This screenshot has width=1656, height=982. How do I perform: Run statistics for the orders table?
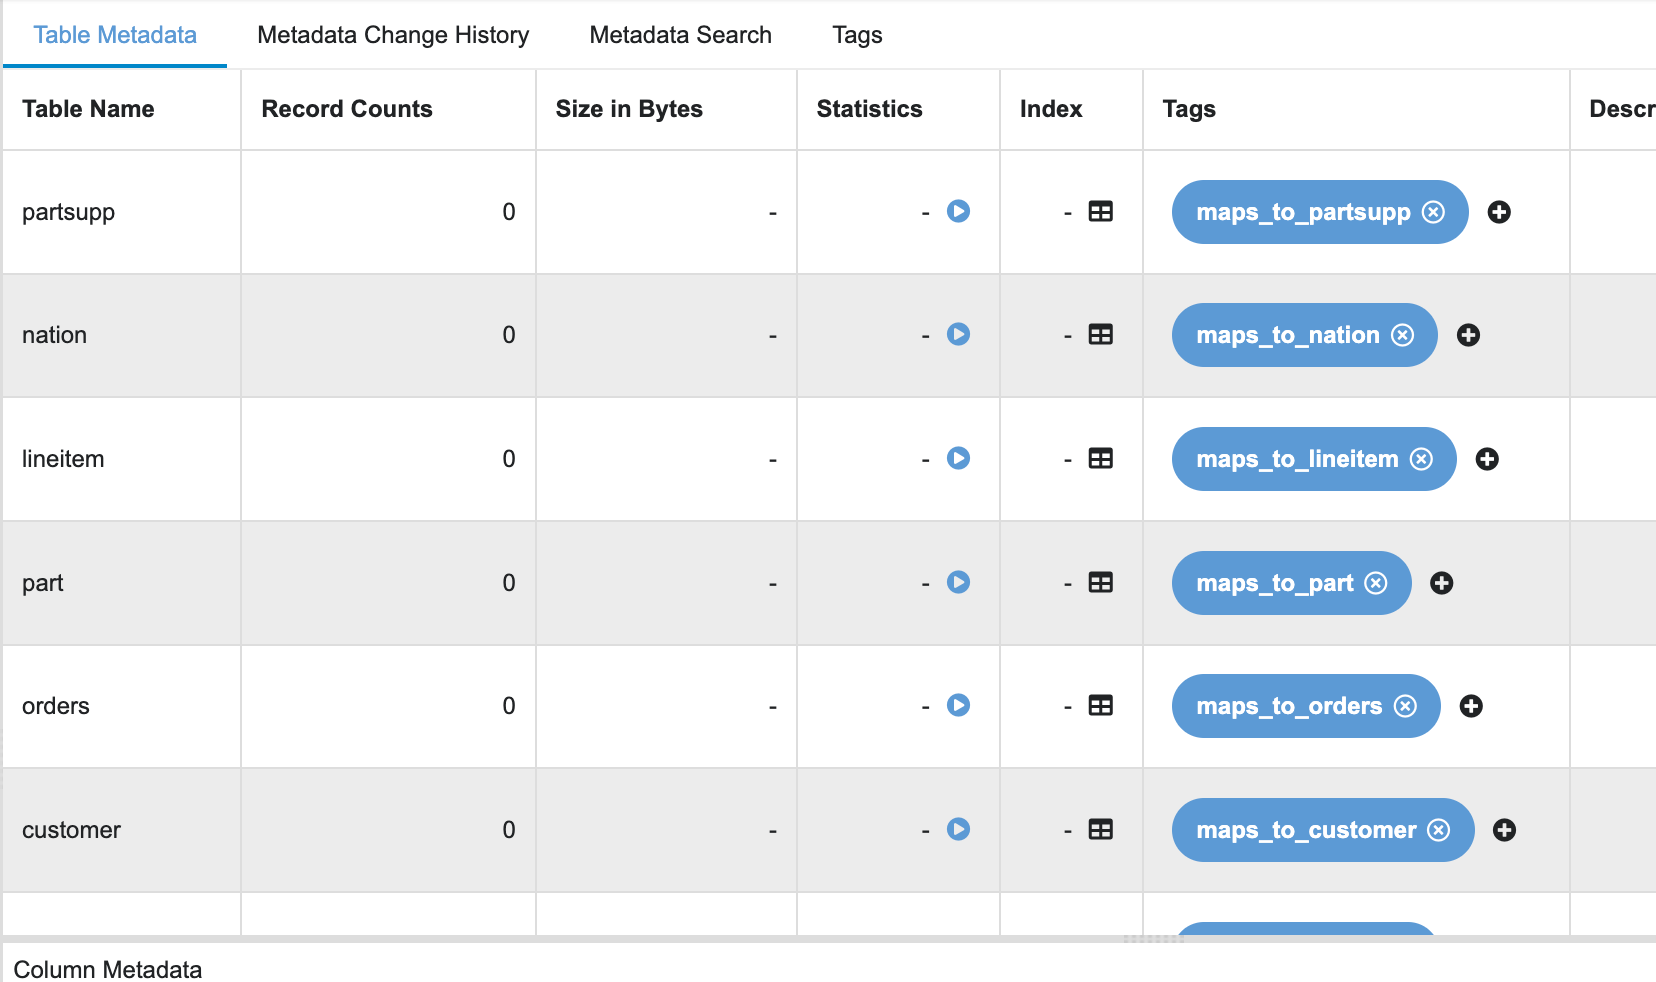pyautogui.click(x=958, y=705)
